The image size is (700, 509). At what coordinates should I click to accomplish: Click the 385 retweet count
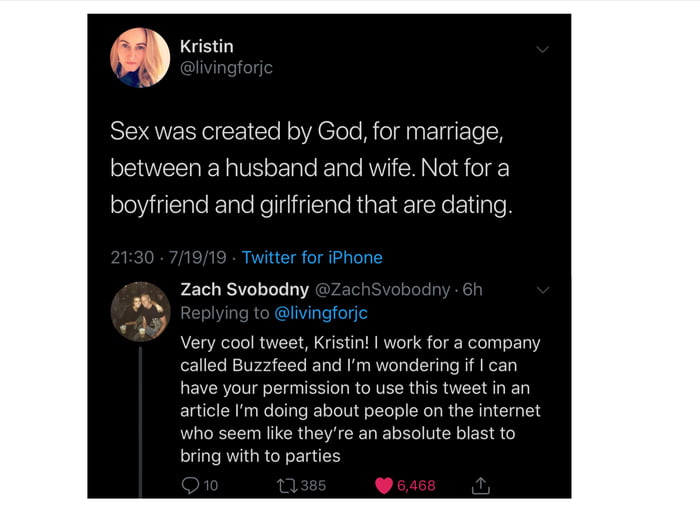(x=313, y=485)
